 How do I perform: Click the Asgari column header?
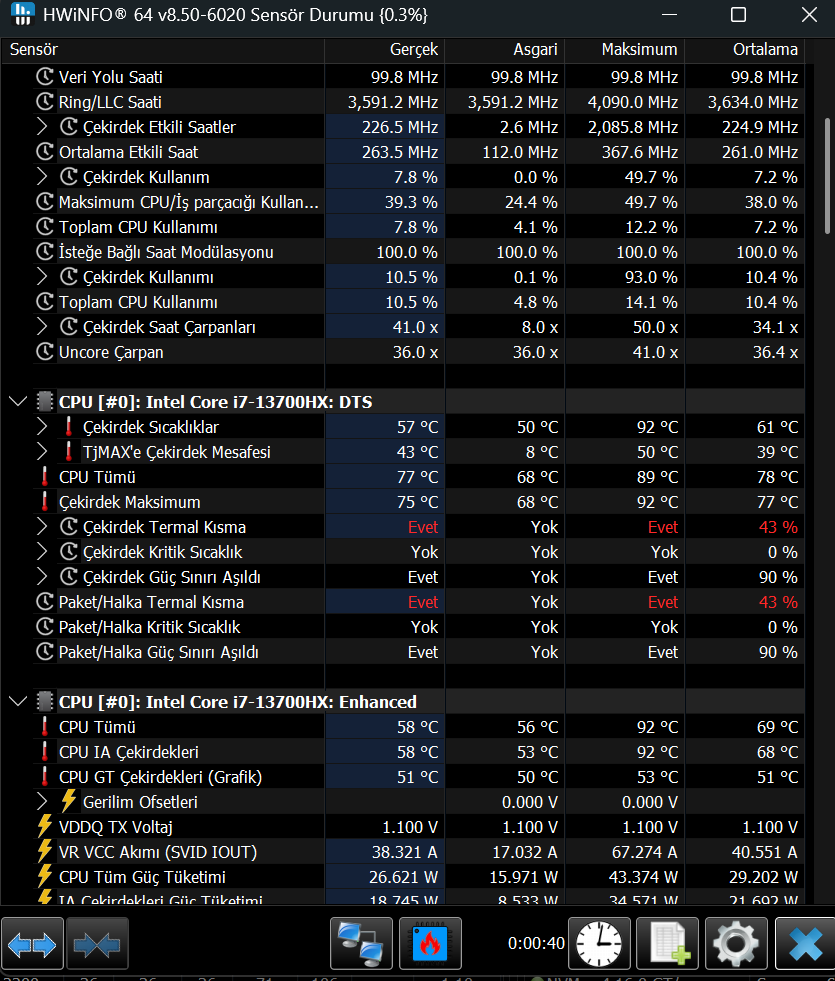pyautogui.click(x=505, y=50)
